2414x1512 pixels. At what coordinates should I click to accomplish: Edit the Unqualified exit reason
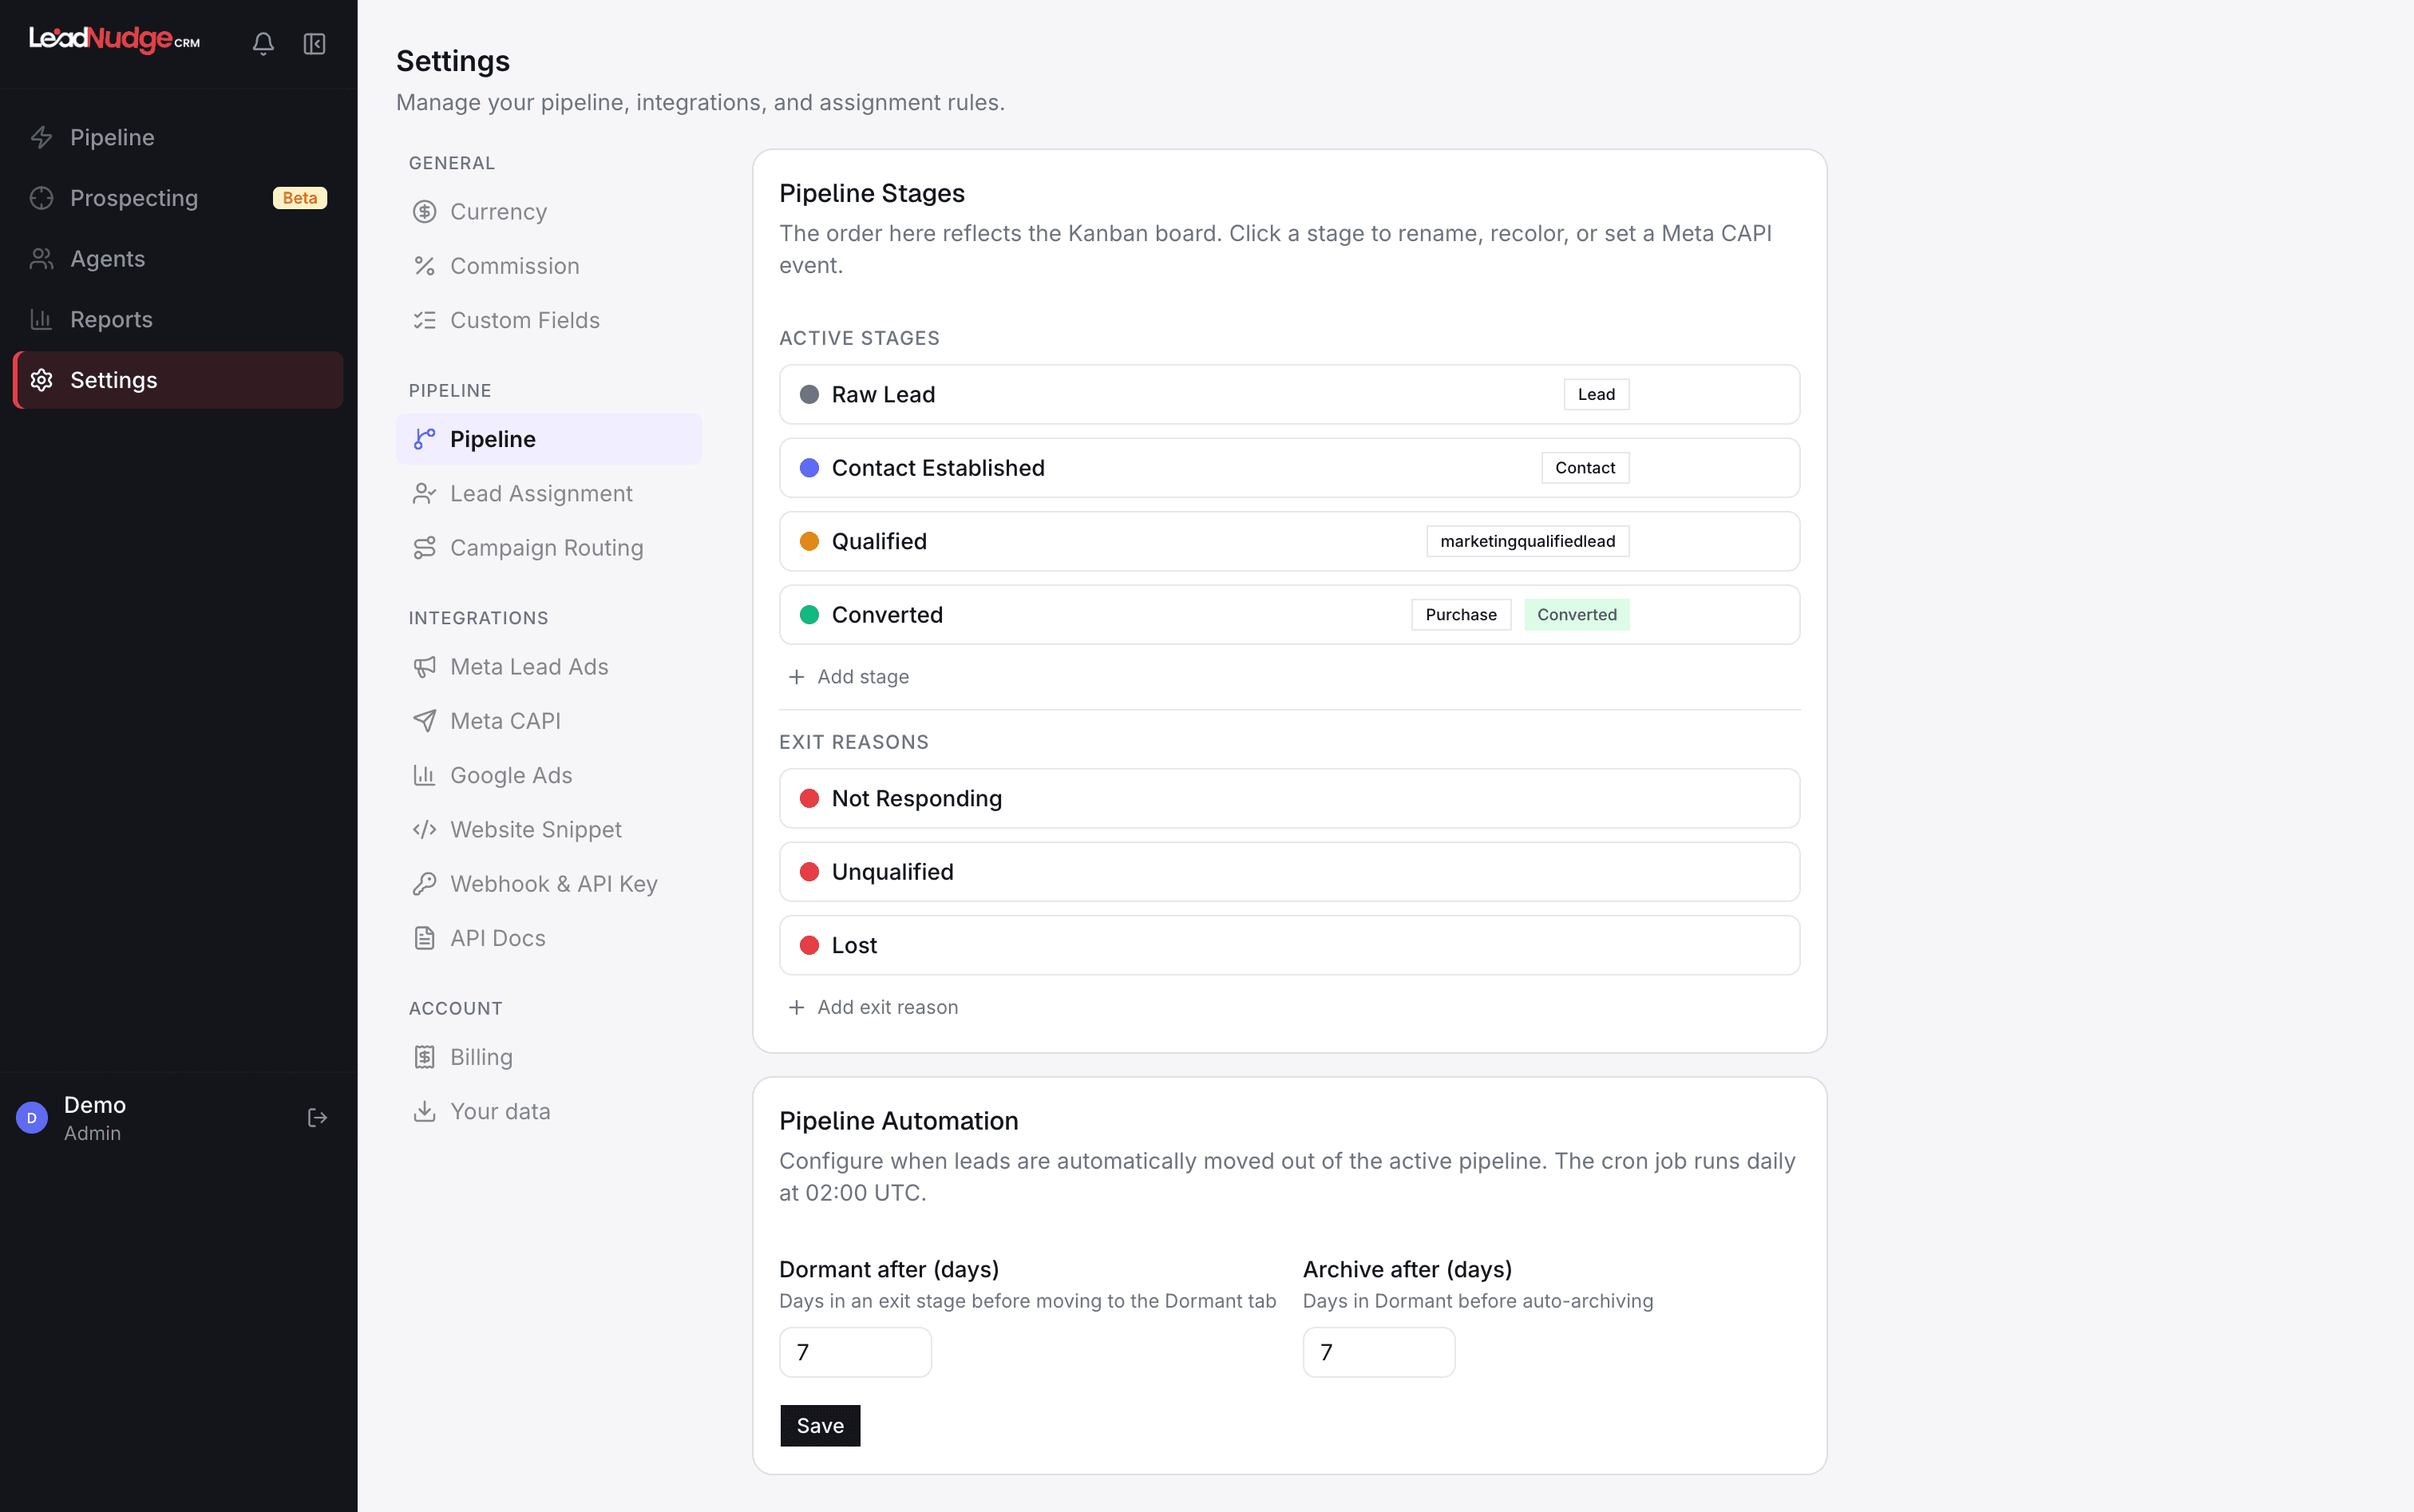1289,872
